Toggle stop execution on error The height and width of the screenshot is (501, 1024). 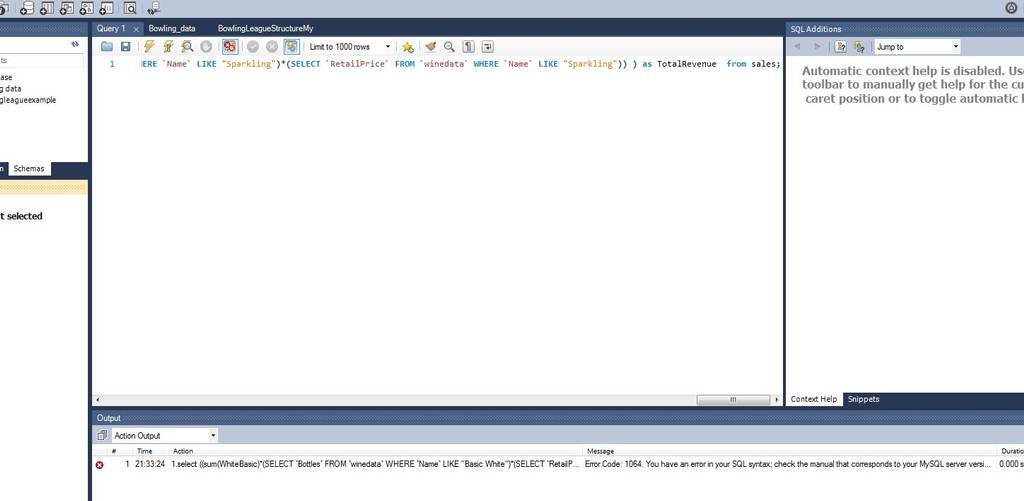[229, 47]
